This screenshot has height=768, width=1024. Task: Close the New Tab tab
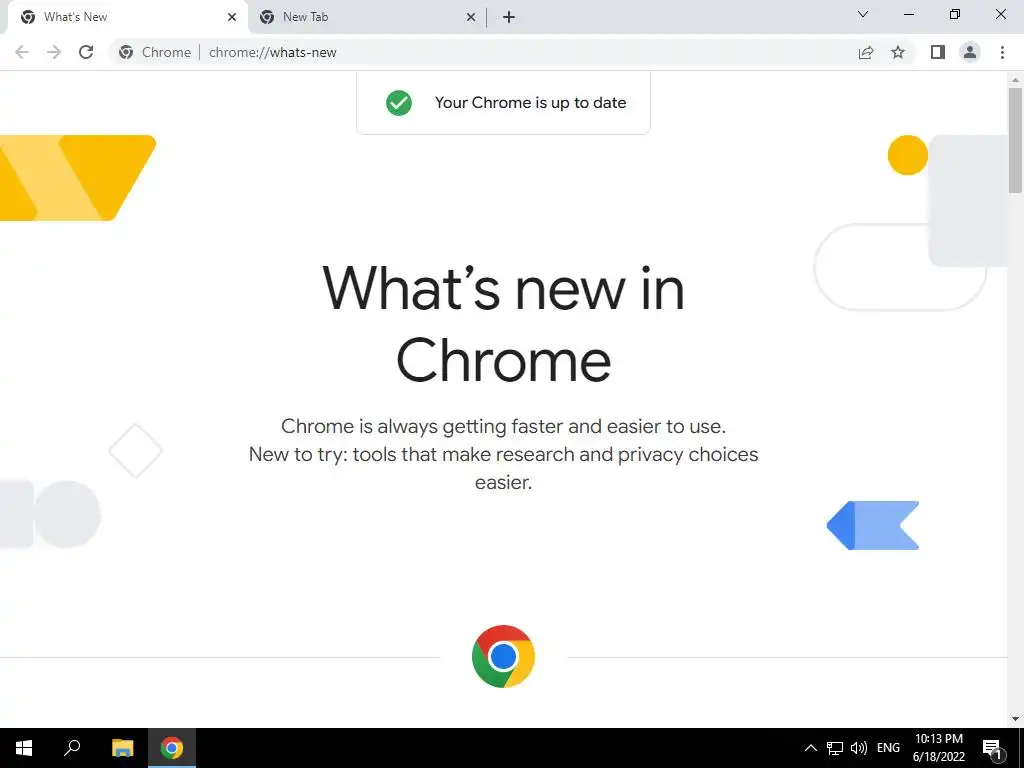point(471,18)
